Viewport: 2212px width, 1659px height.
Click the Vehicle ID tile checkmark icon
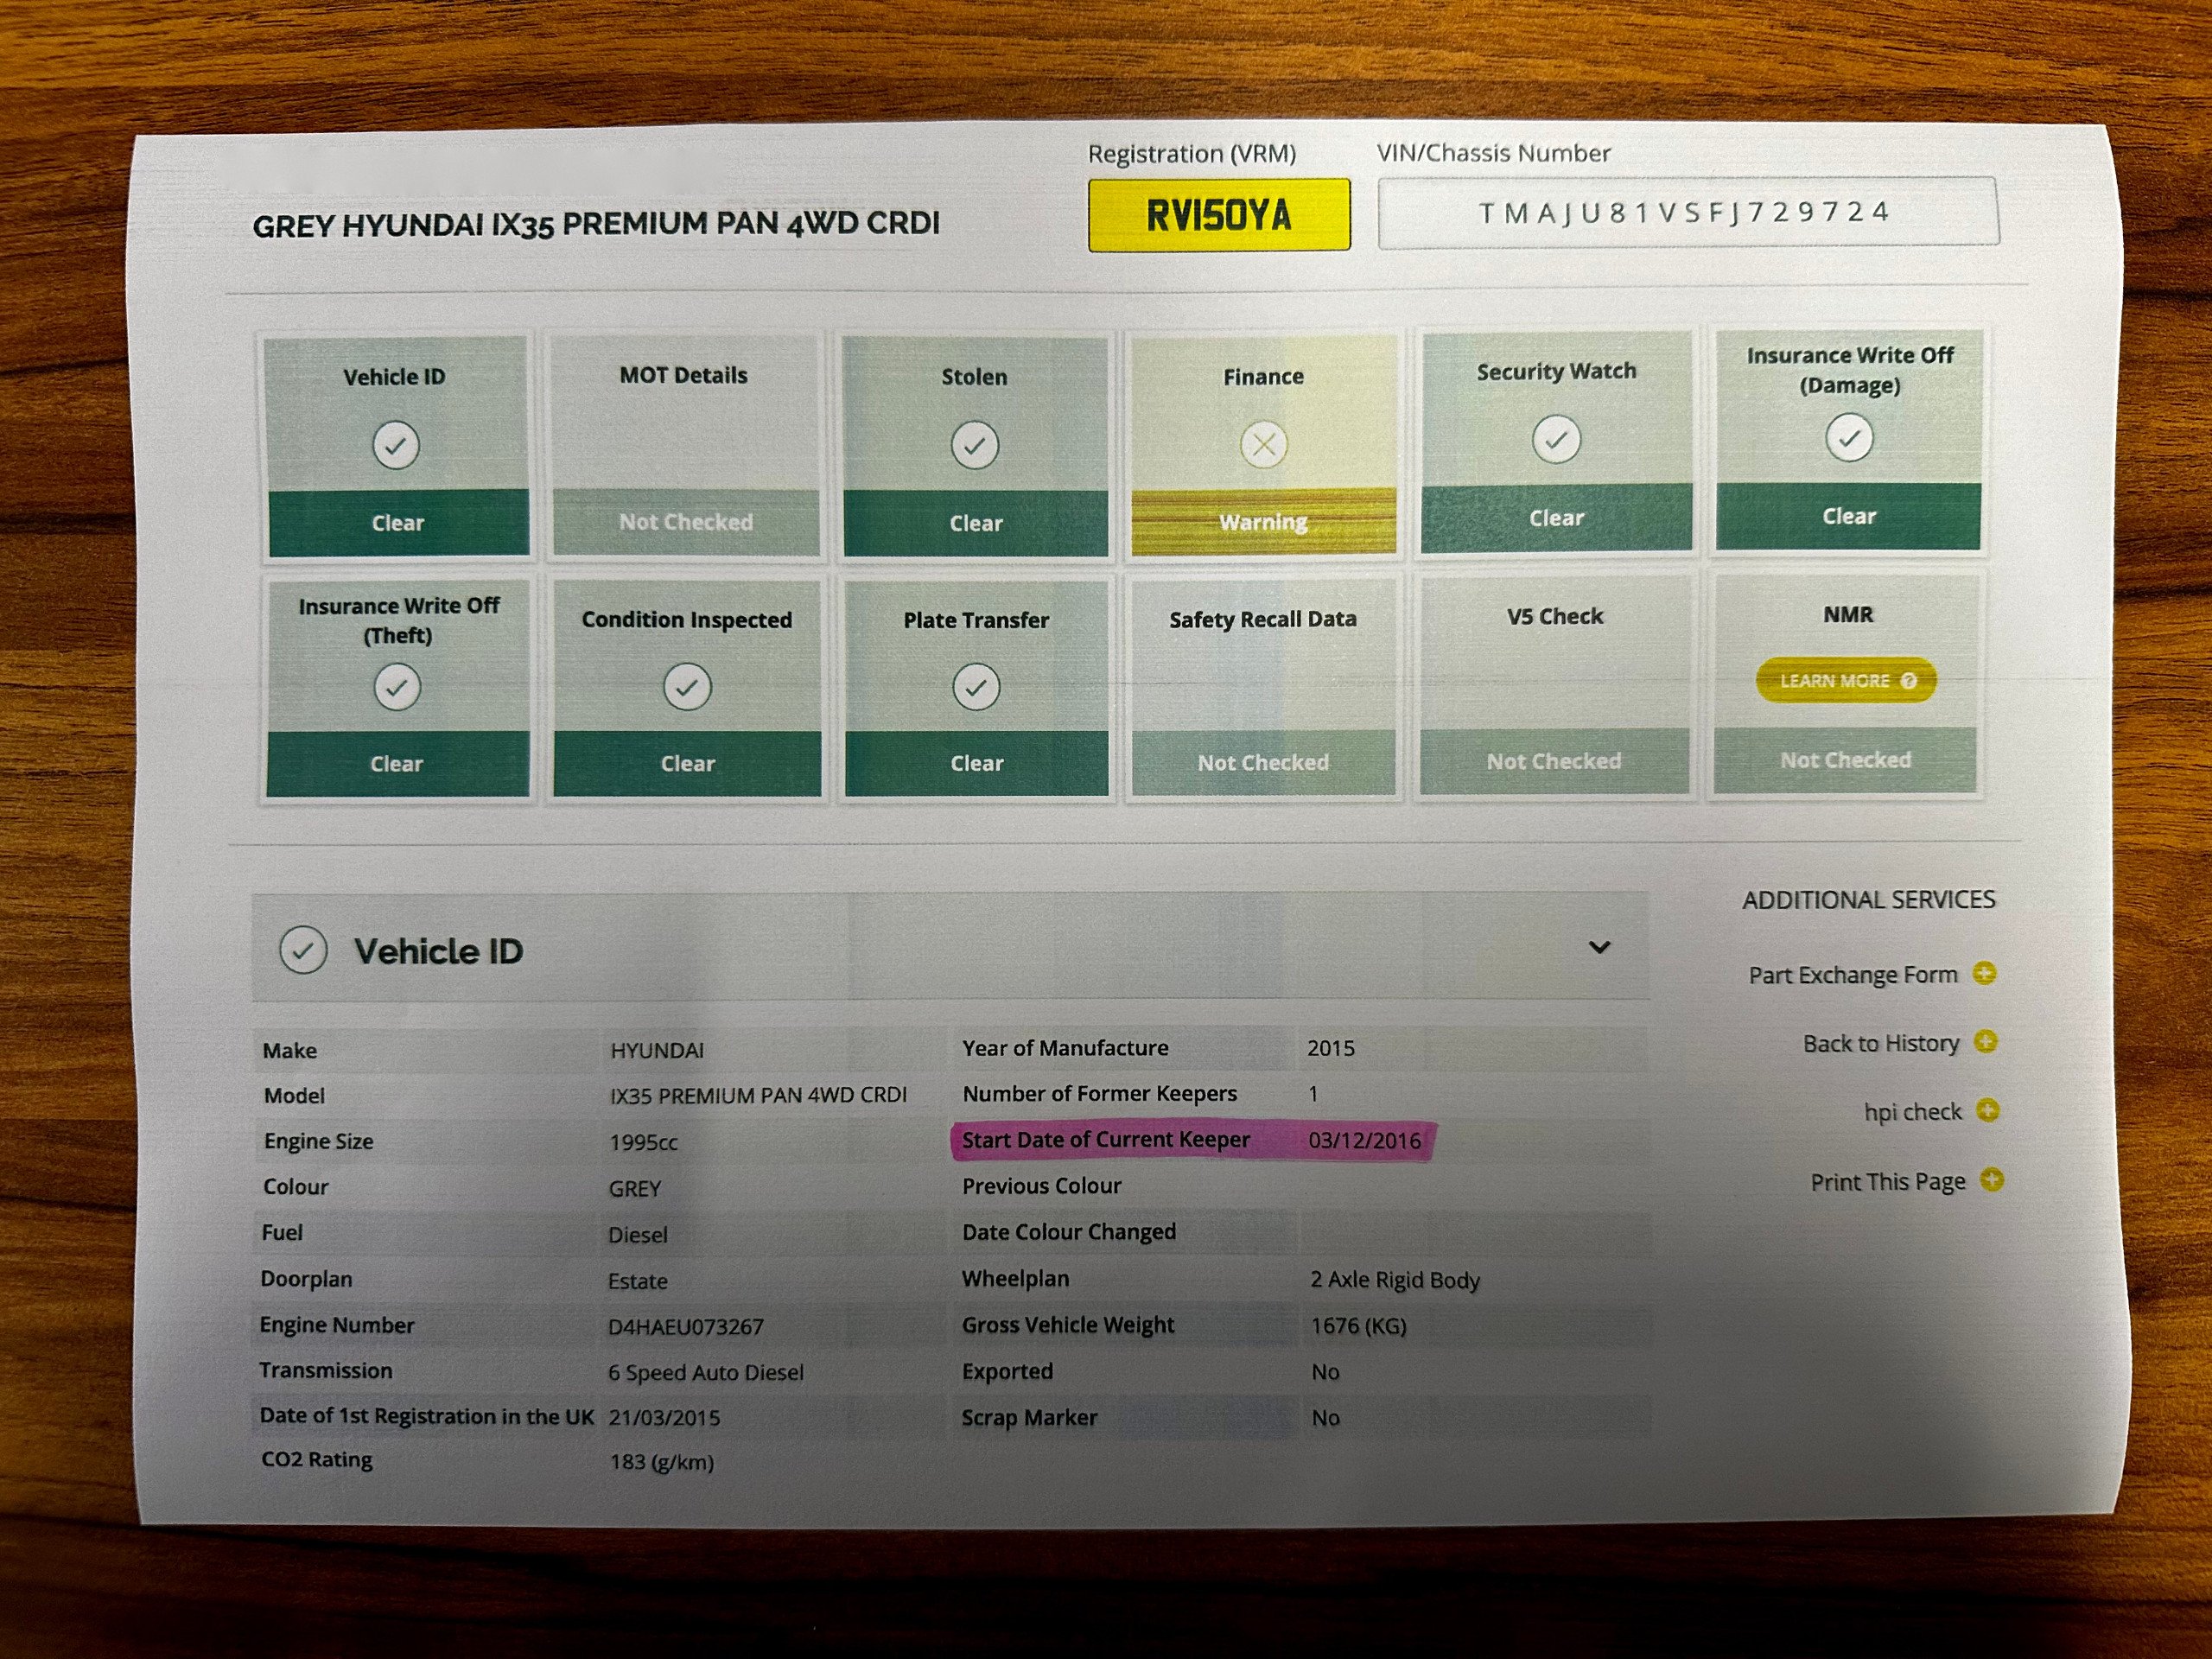pyautogui.click(x=395, y=445)
